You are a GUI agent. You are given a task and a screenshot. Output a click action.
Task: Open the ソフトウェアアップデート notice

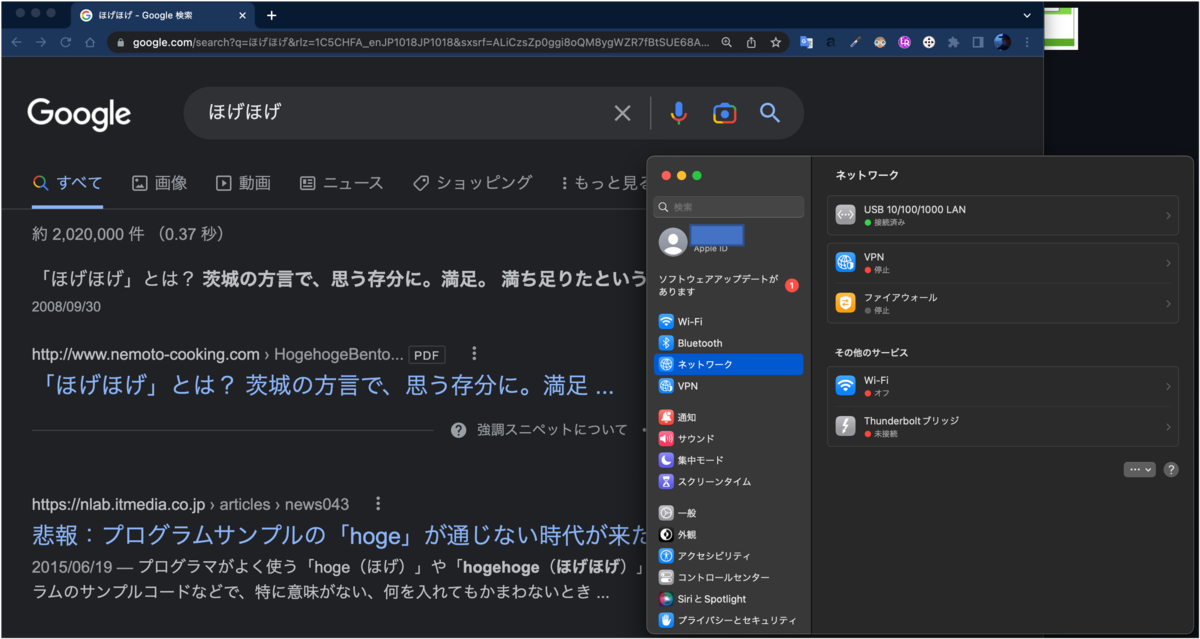click(x=729, y=285)
